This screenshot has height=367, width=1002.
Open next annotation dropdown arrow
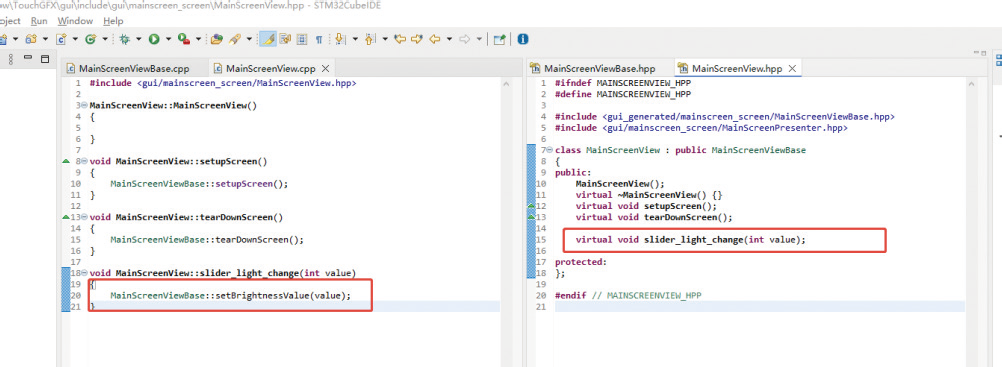pyautogui.click(x=355, y=39)
